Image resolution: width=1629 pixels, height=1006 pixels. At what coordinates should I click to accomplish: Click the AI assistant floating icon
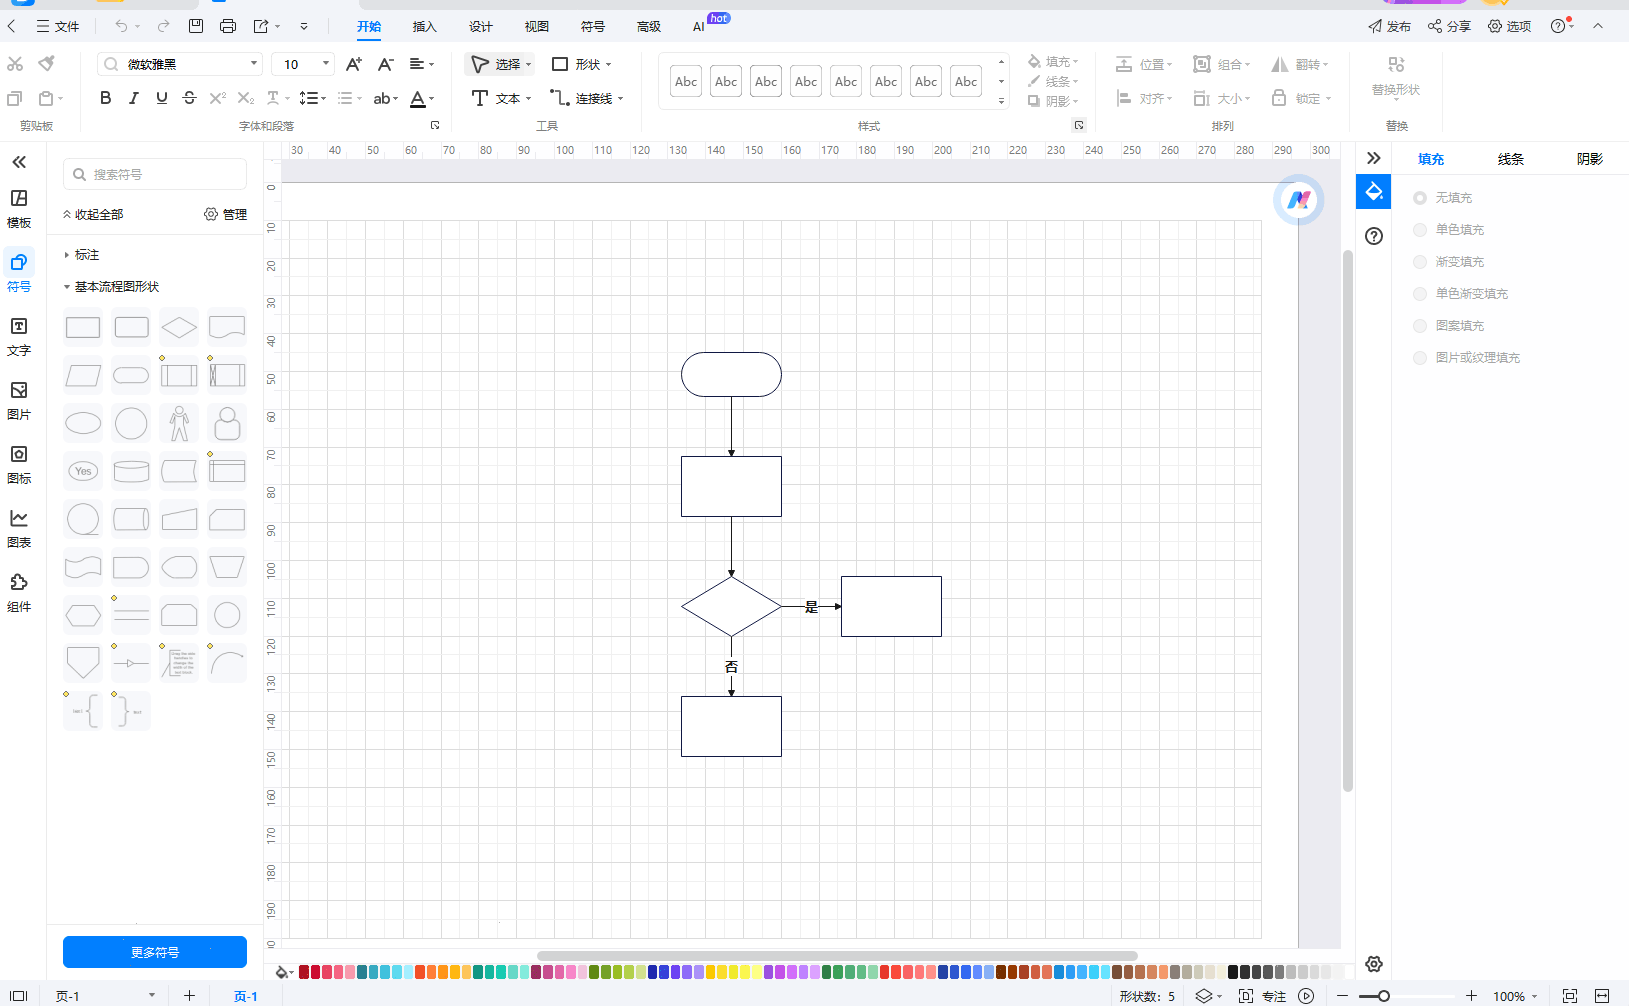pos(1298,200)
